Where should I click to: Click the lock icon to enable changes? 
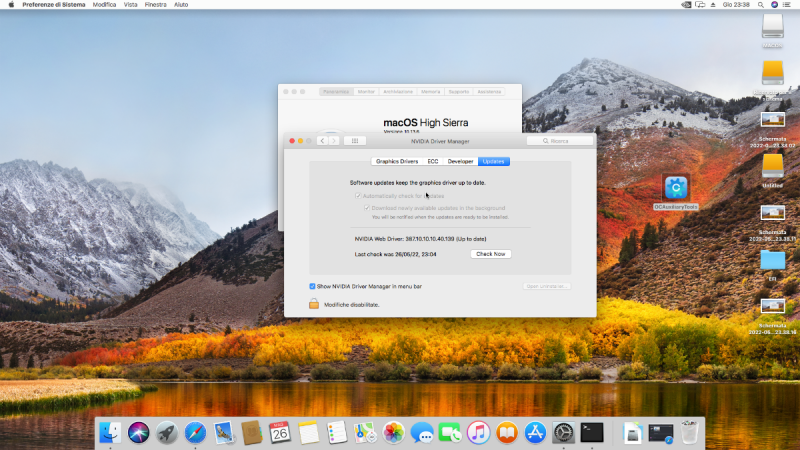pos(313,304)
